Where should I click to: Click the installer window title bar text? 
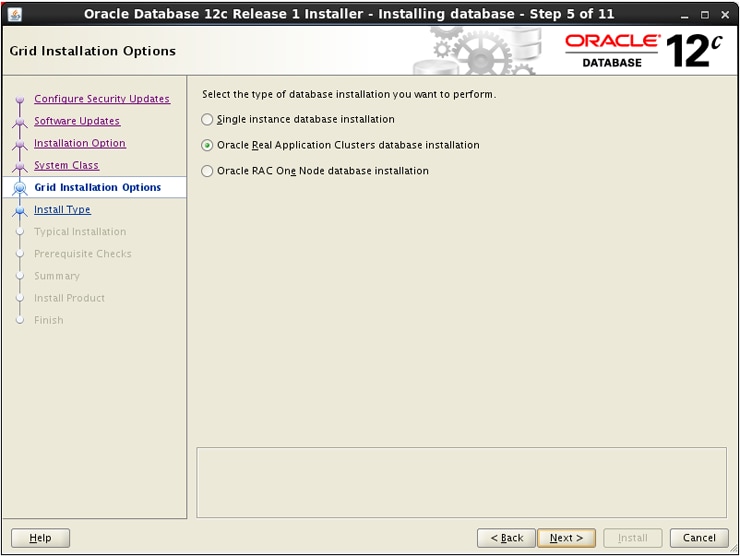click(349, 14)
